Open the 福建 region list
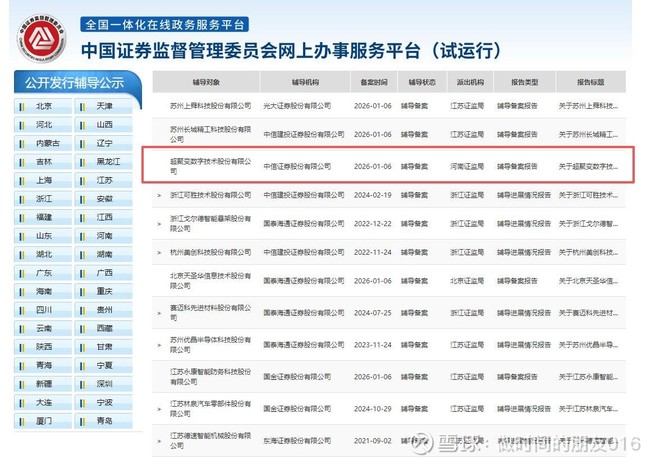 tap(43, 217)
